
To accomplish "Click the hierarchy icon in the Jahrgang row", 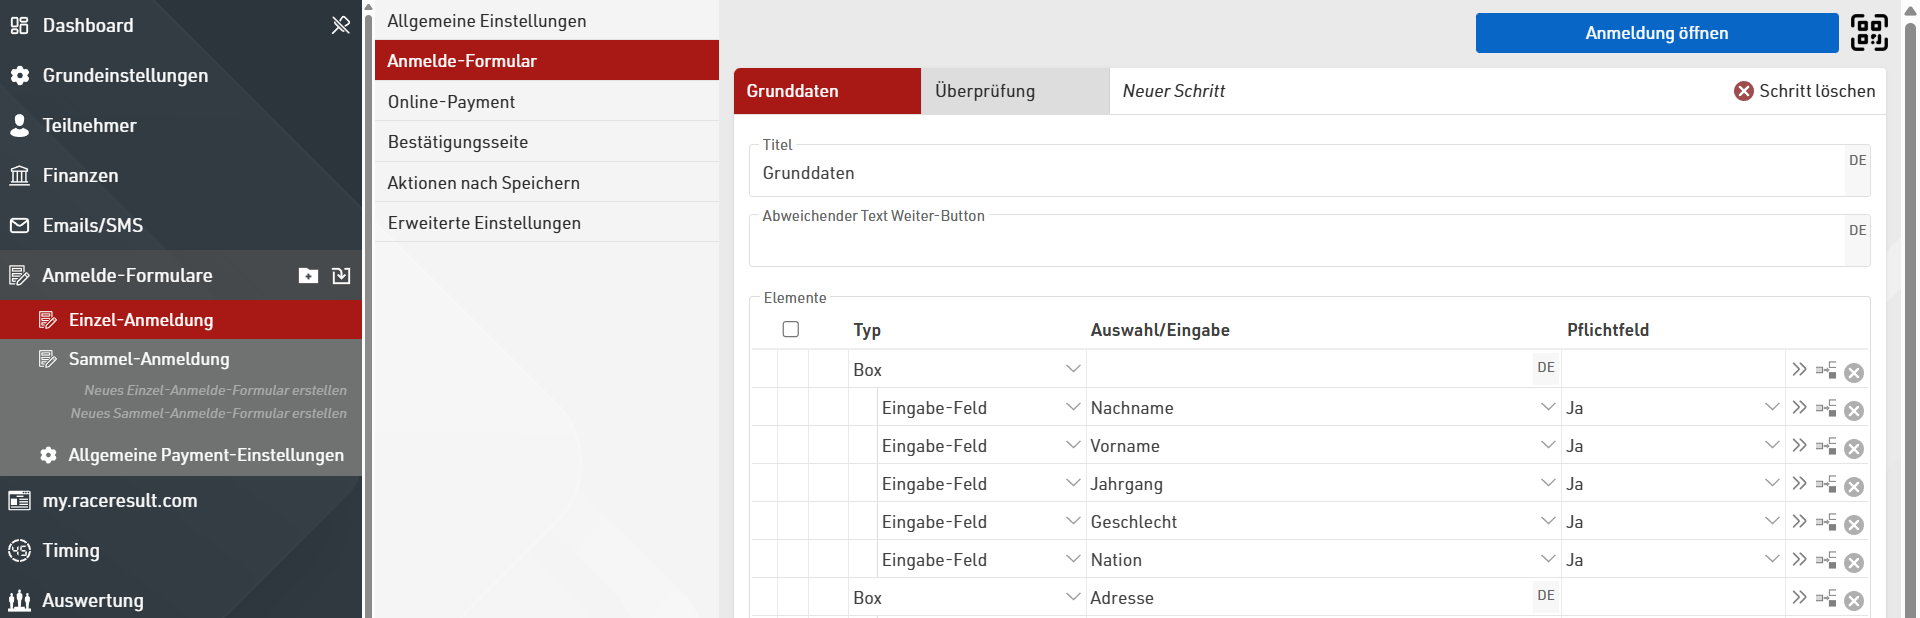I will [1826, 484].
